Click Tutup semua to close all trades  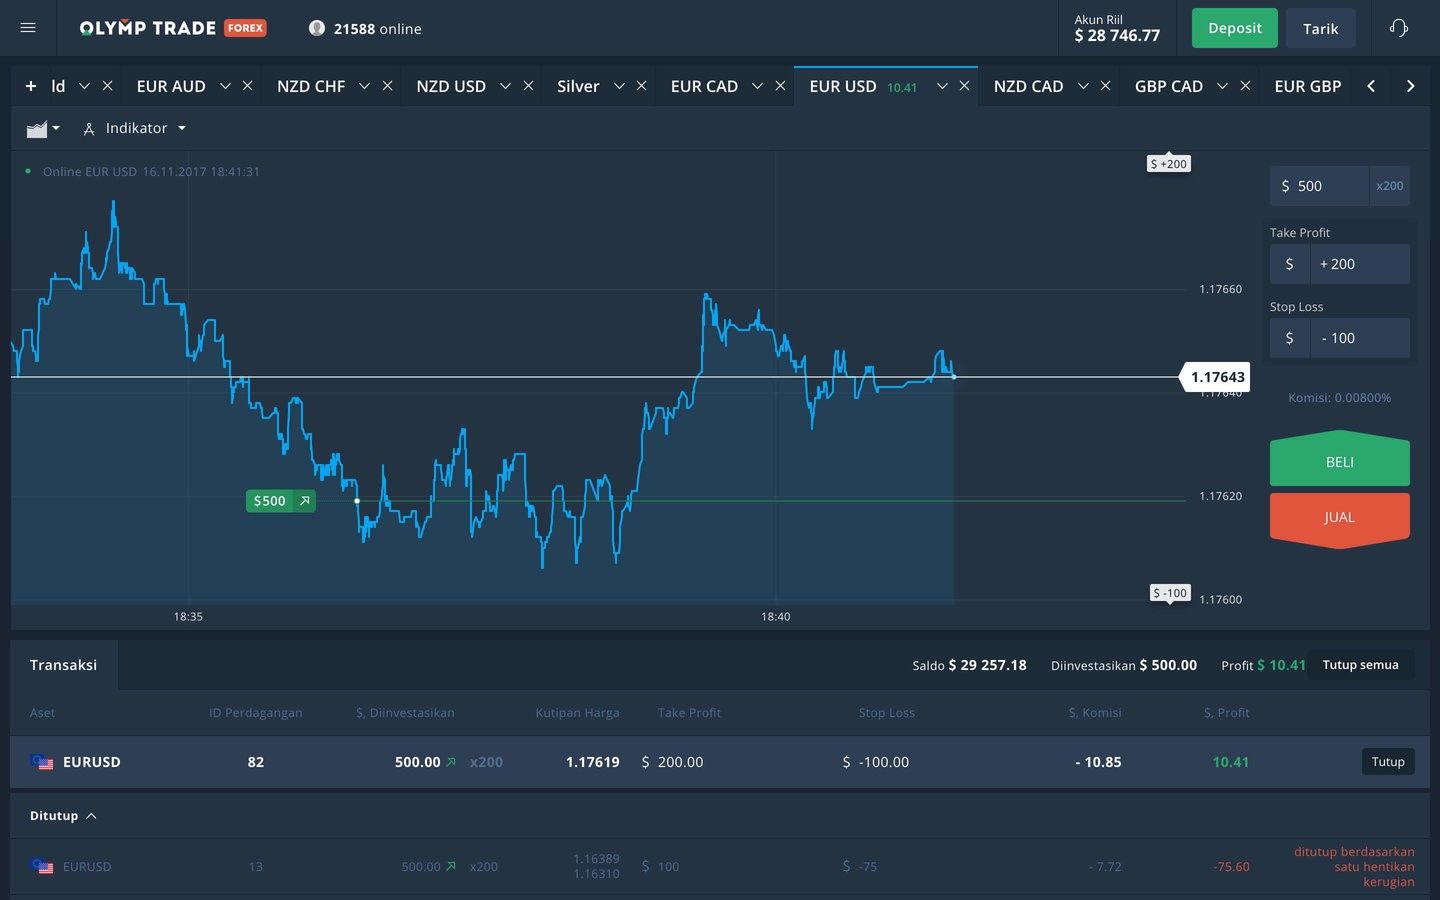1360,665
